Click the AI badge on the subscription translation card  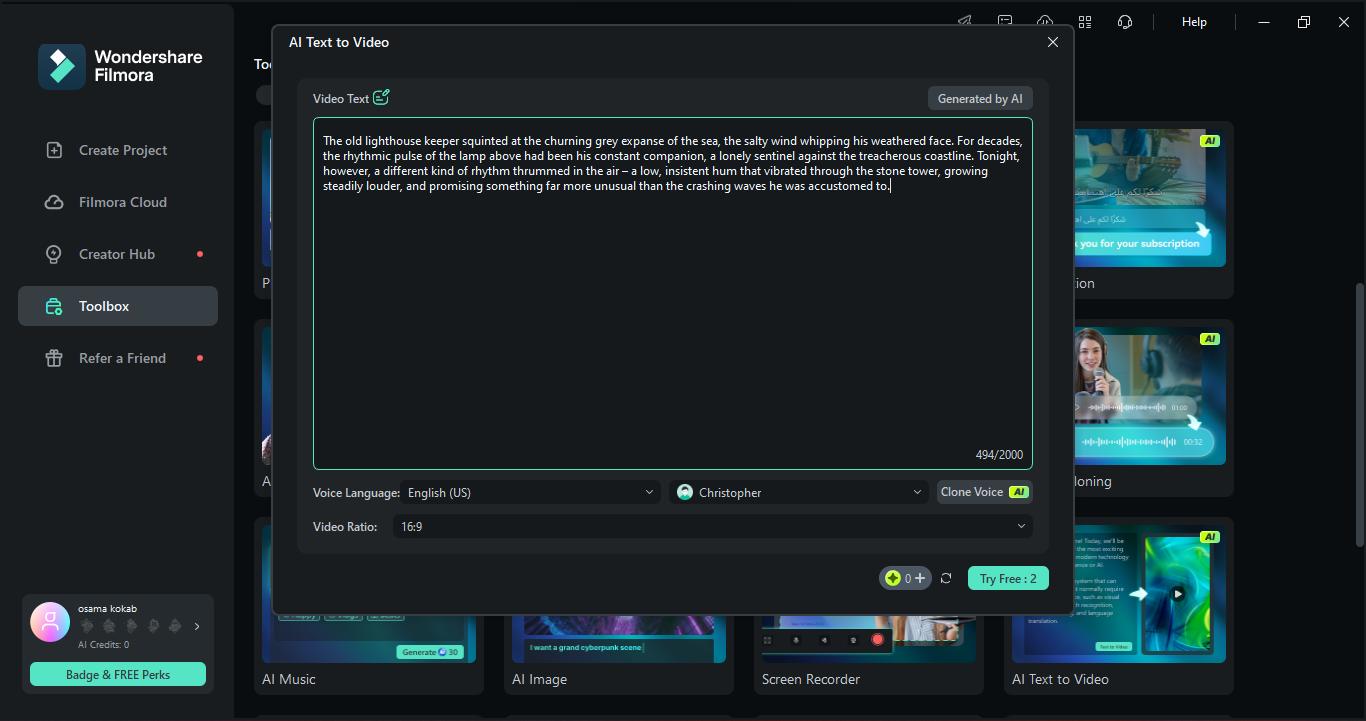pos(1210,141)
